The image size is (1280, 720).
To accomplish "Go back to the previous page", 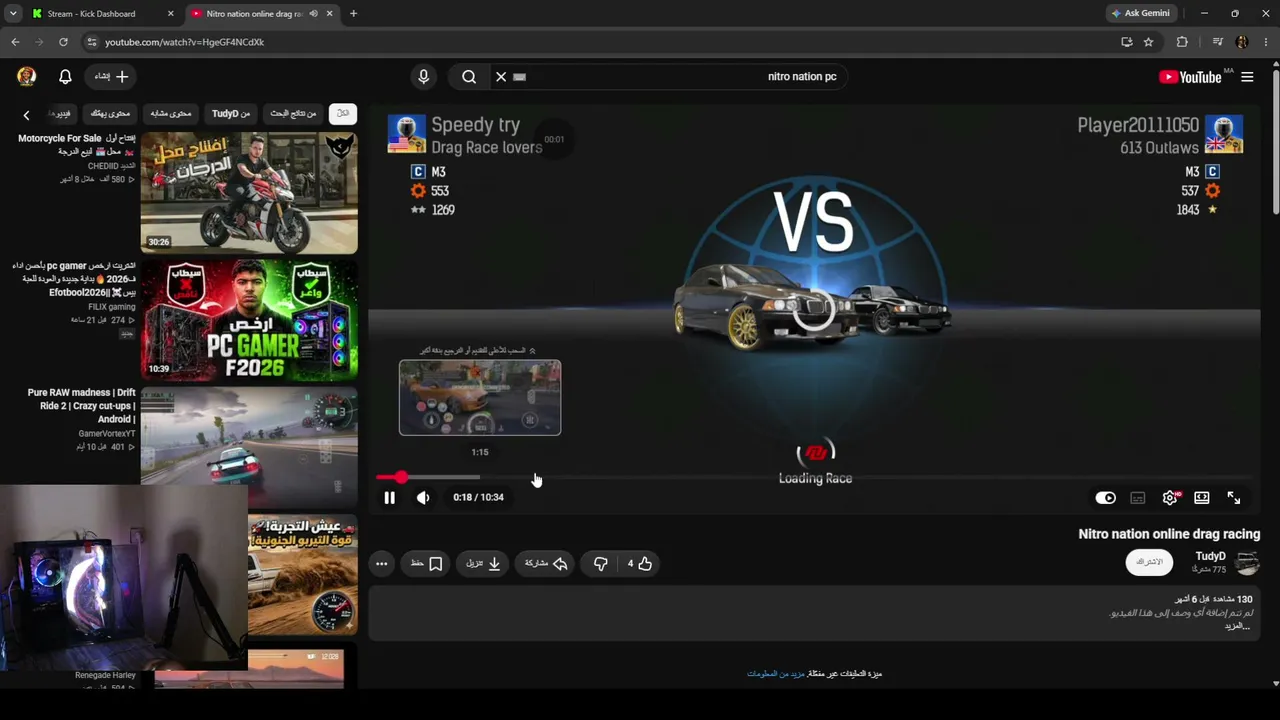I will [x=15, y=42].
